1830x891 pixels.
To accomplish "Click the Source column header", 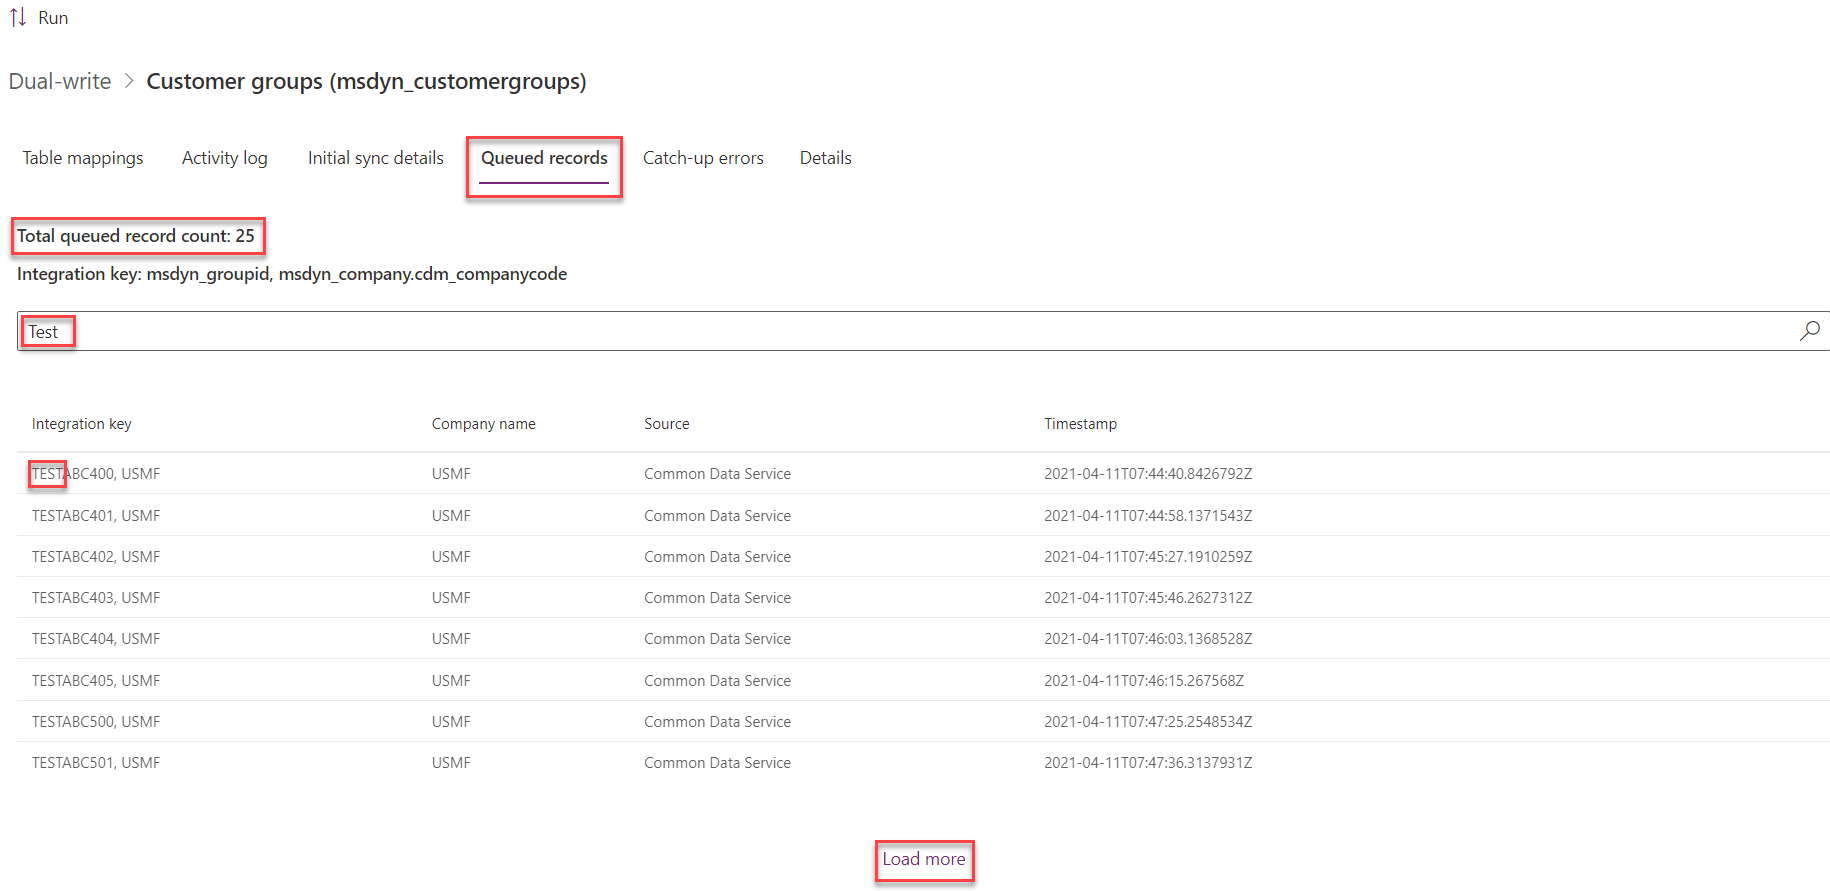I will click(x=667, y=424).
